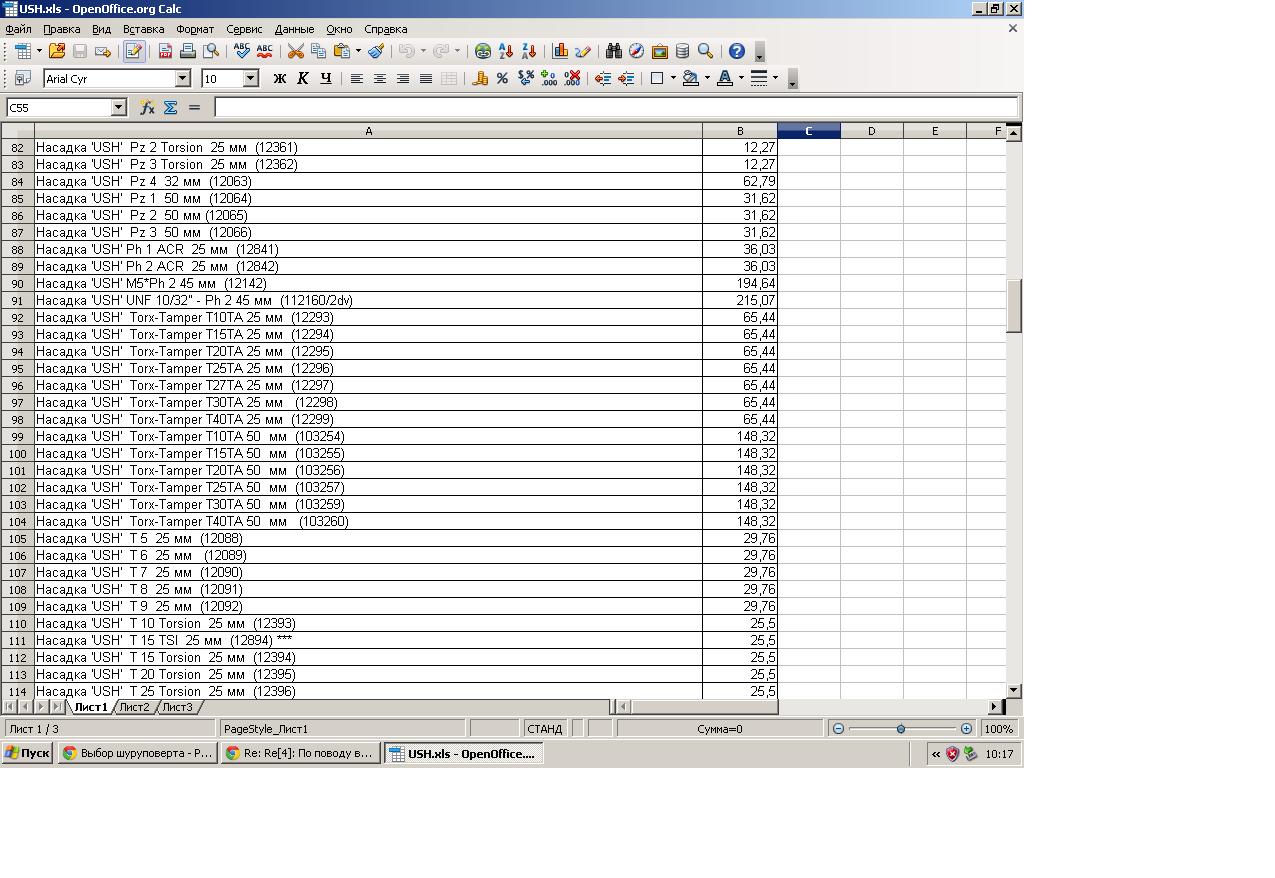This screenshot has width=1275, height=878.
Task: Insert a chart using the chart icon
Action: [x=560, y=51]
